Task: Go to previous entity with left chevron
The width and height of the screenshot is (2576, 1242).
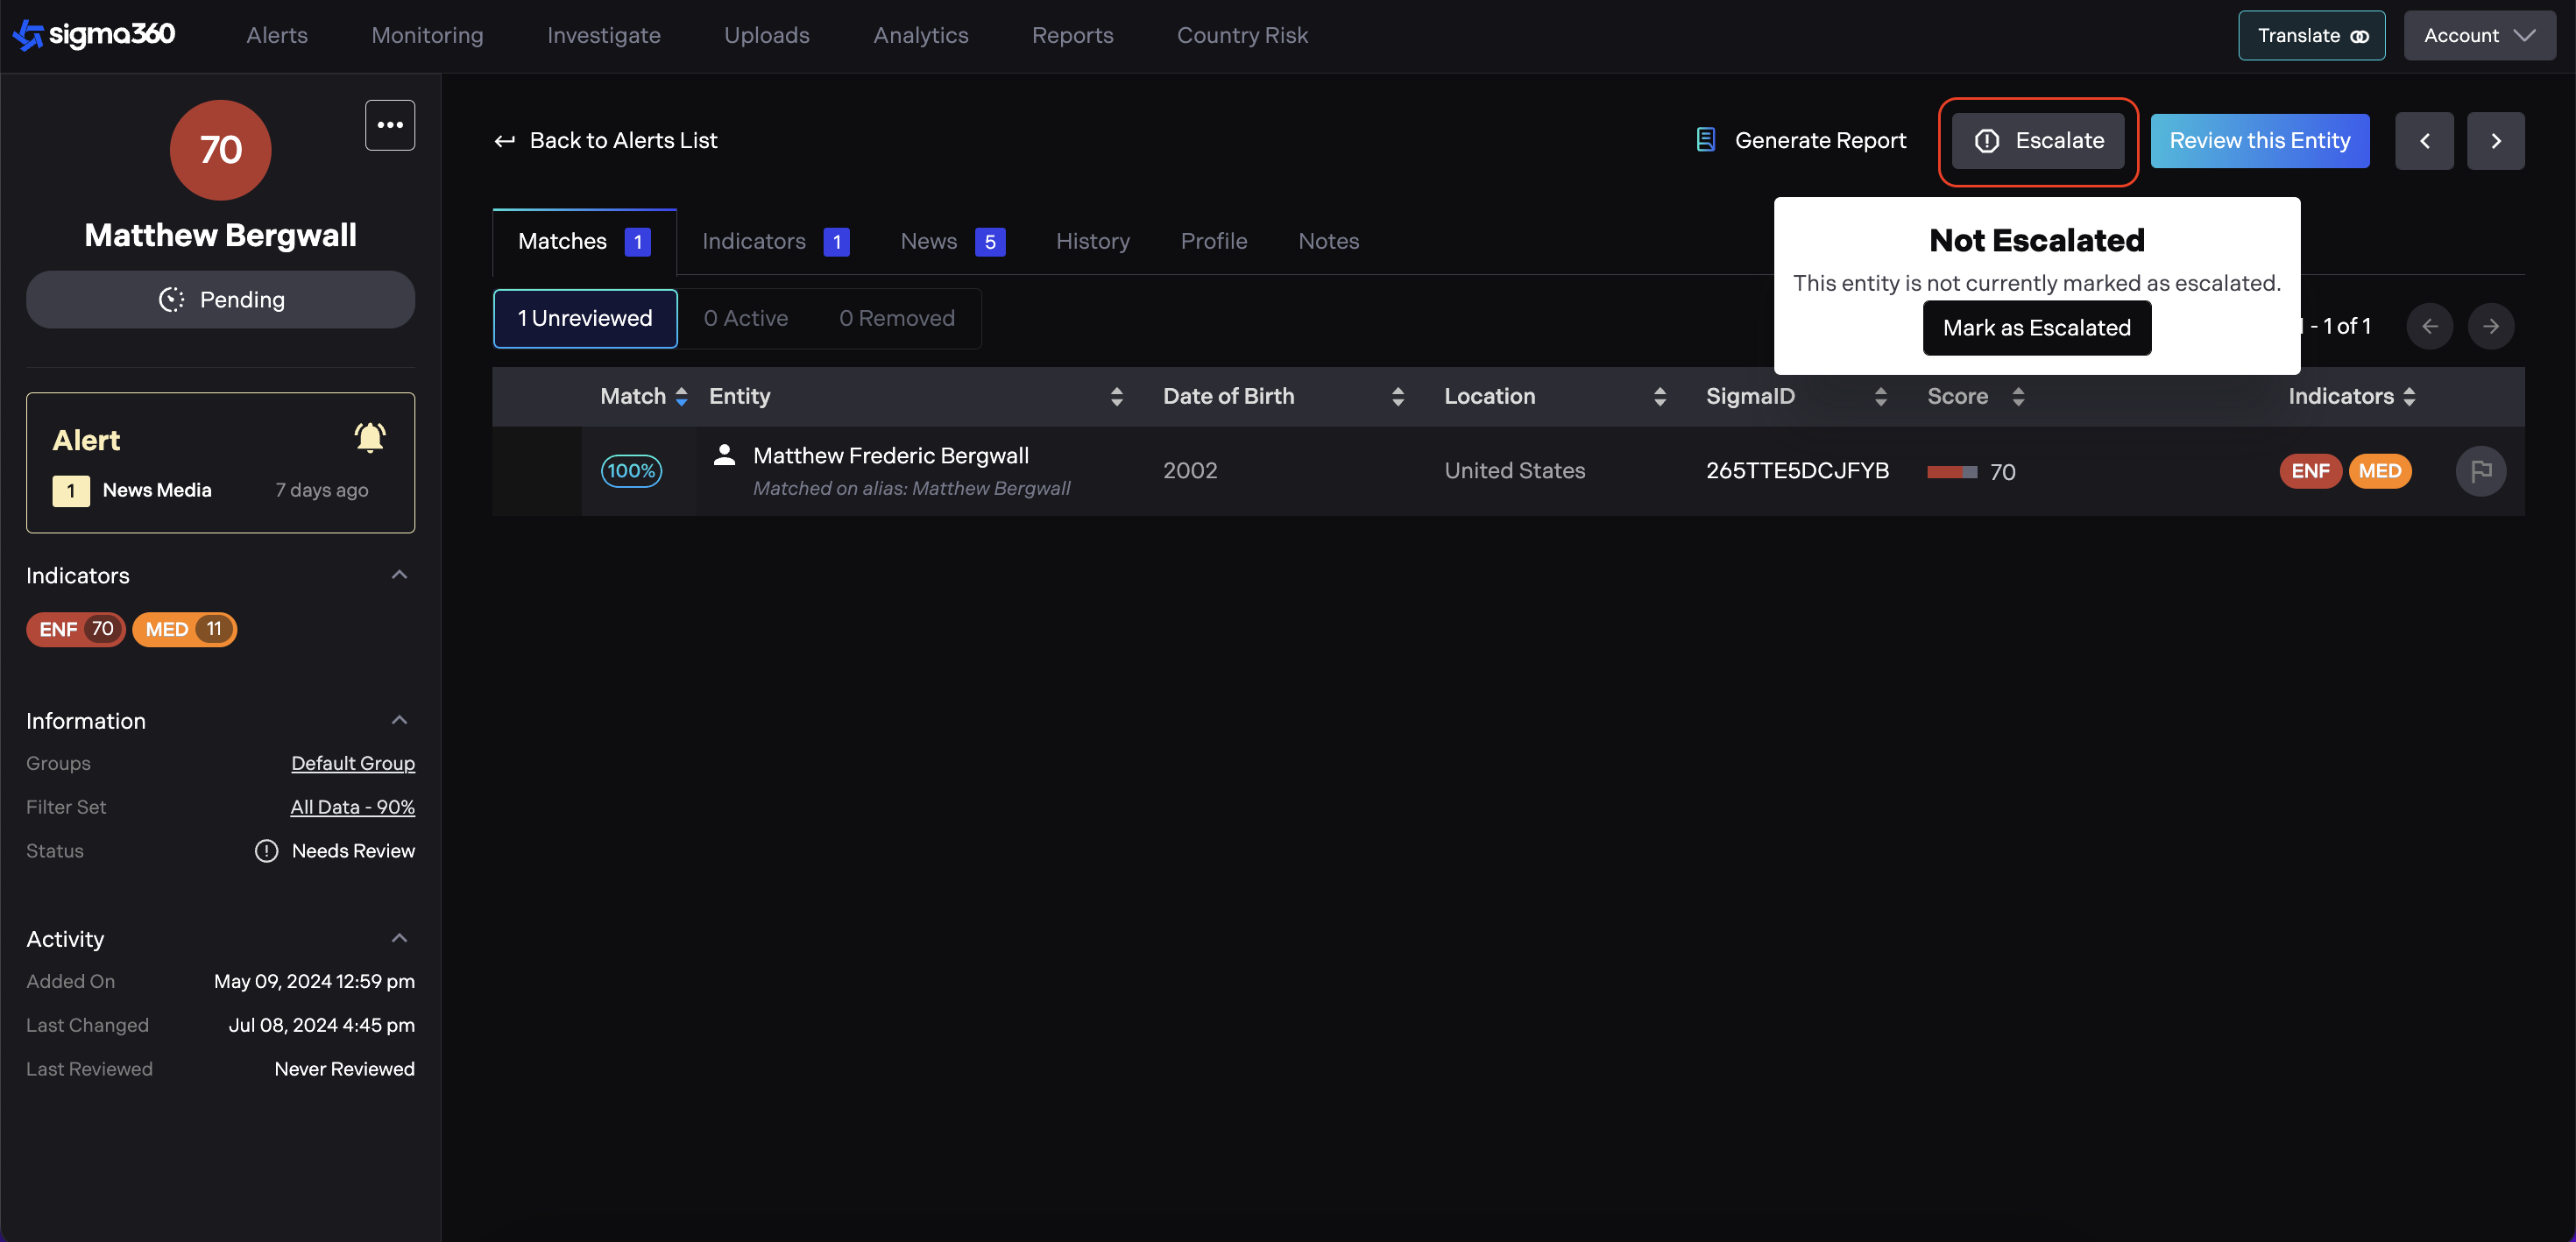Action: pyautogui.click(x=2424, y=141)
